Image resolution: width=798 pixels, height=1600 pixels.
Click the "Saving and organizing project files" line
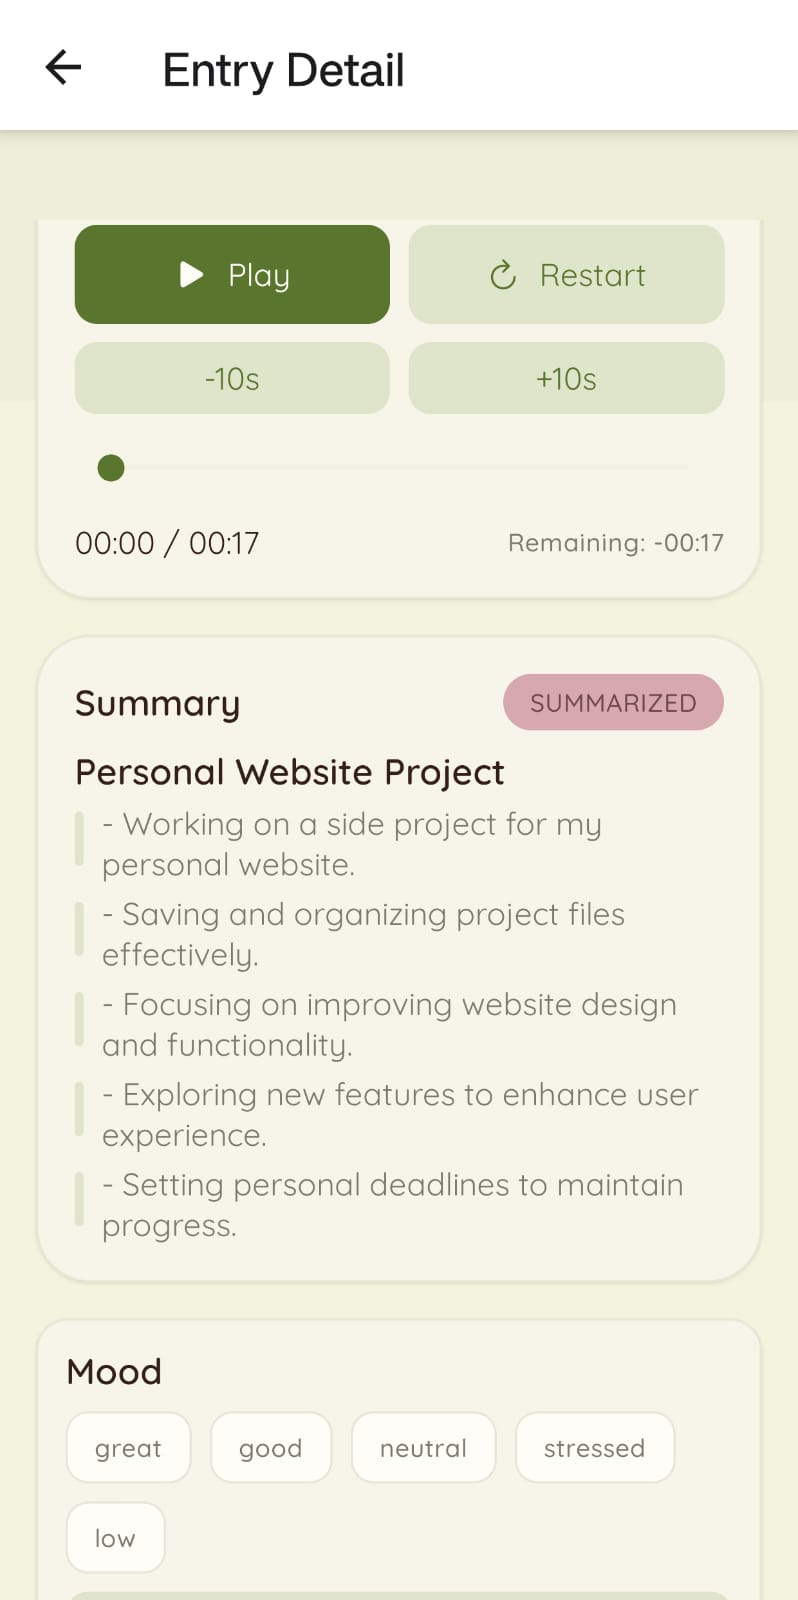pos(363,934)
